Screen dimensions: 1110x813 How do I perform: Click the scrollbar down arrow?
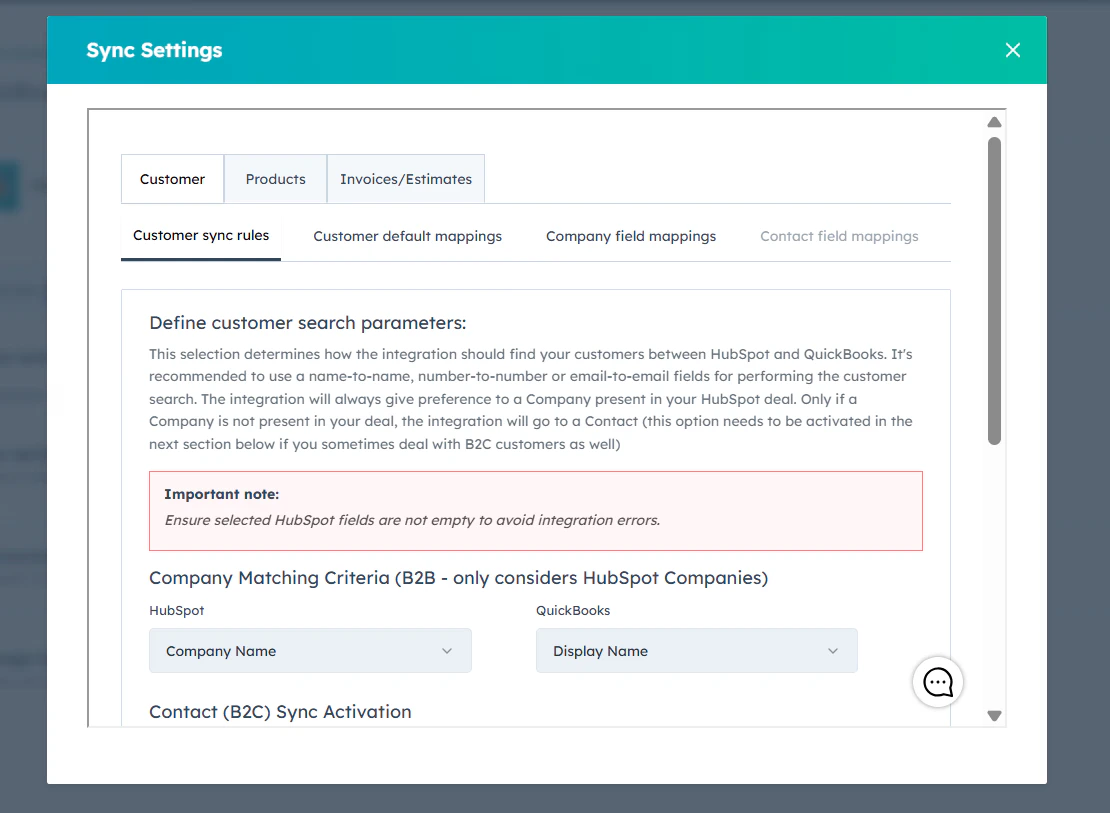point(994,716)
